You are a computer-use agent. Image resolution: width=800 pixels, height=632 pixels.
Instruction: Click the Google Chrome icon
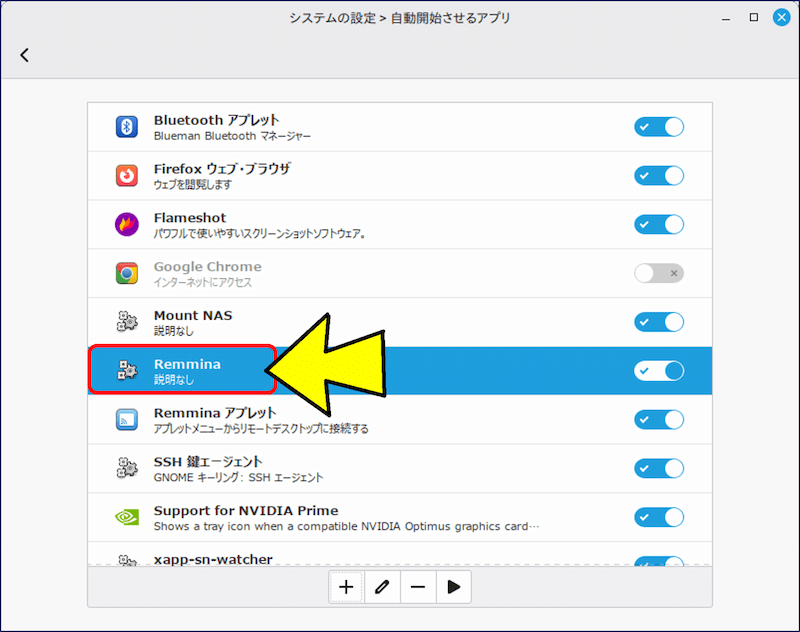pos(127,273)
